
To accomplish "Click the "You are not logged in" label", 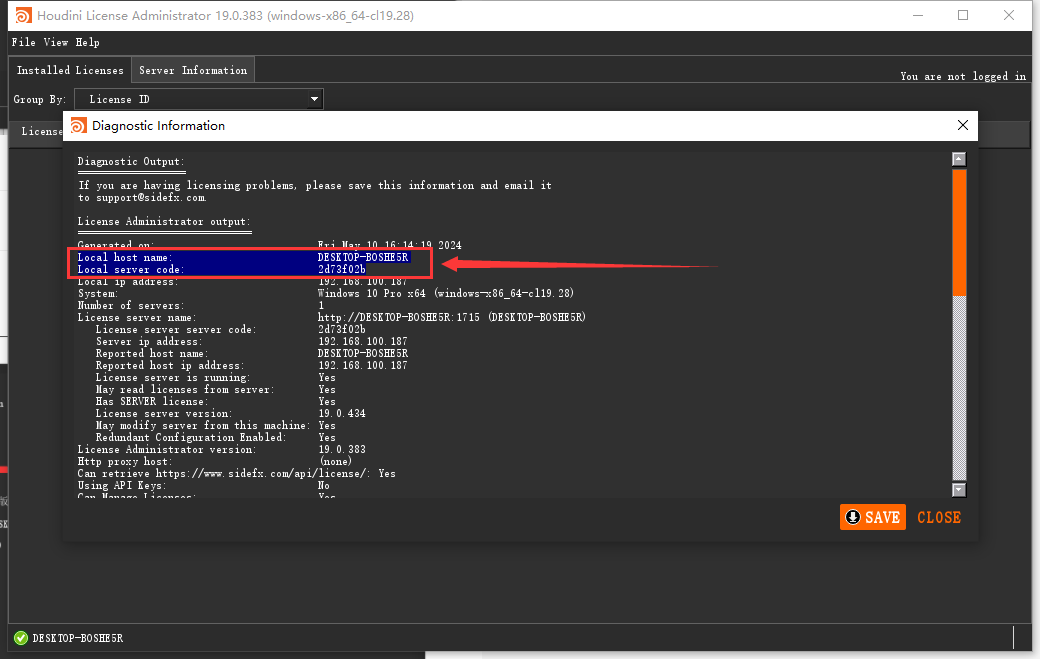I will (x=962, y=76).
